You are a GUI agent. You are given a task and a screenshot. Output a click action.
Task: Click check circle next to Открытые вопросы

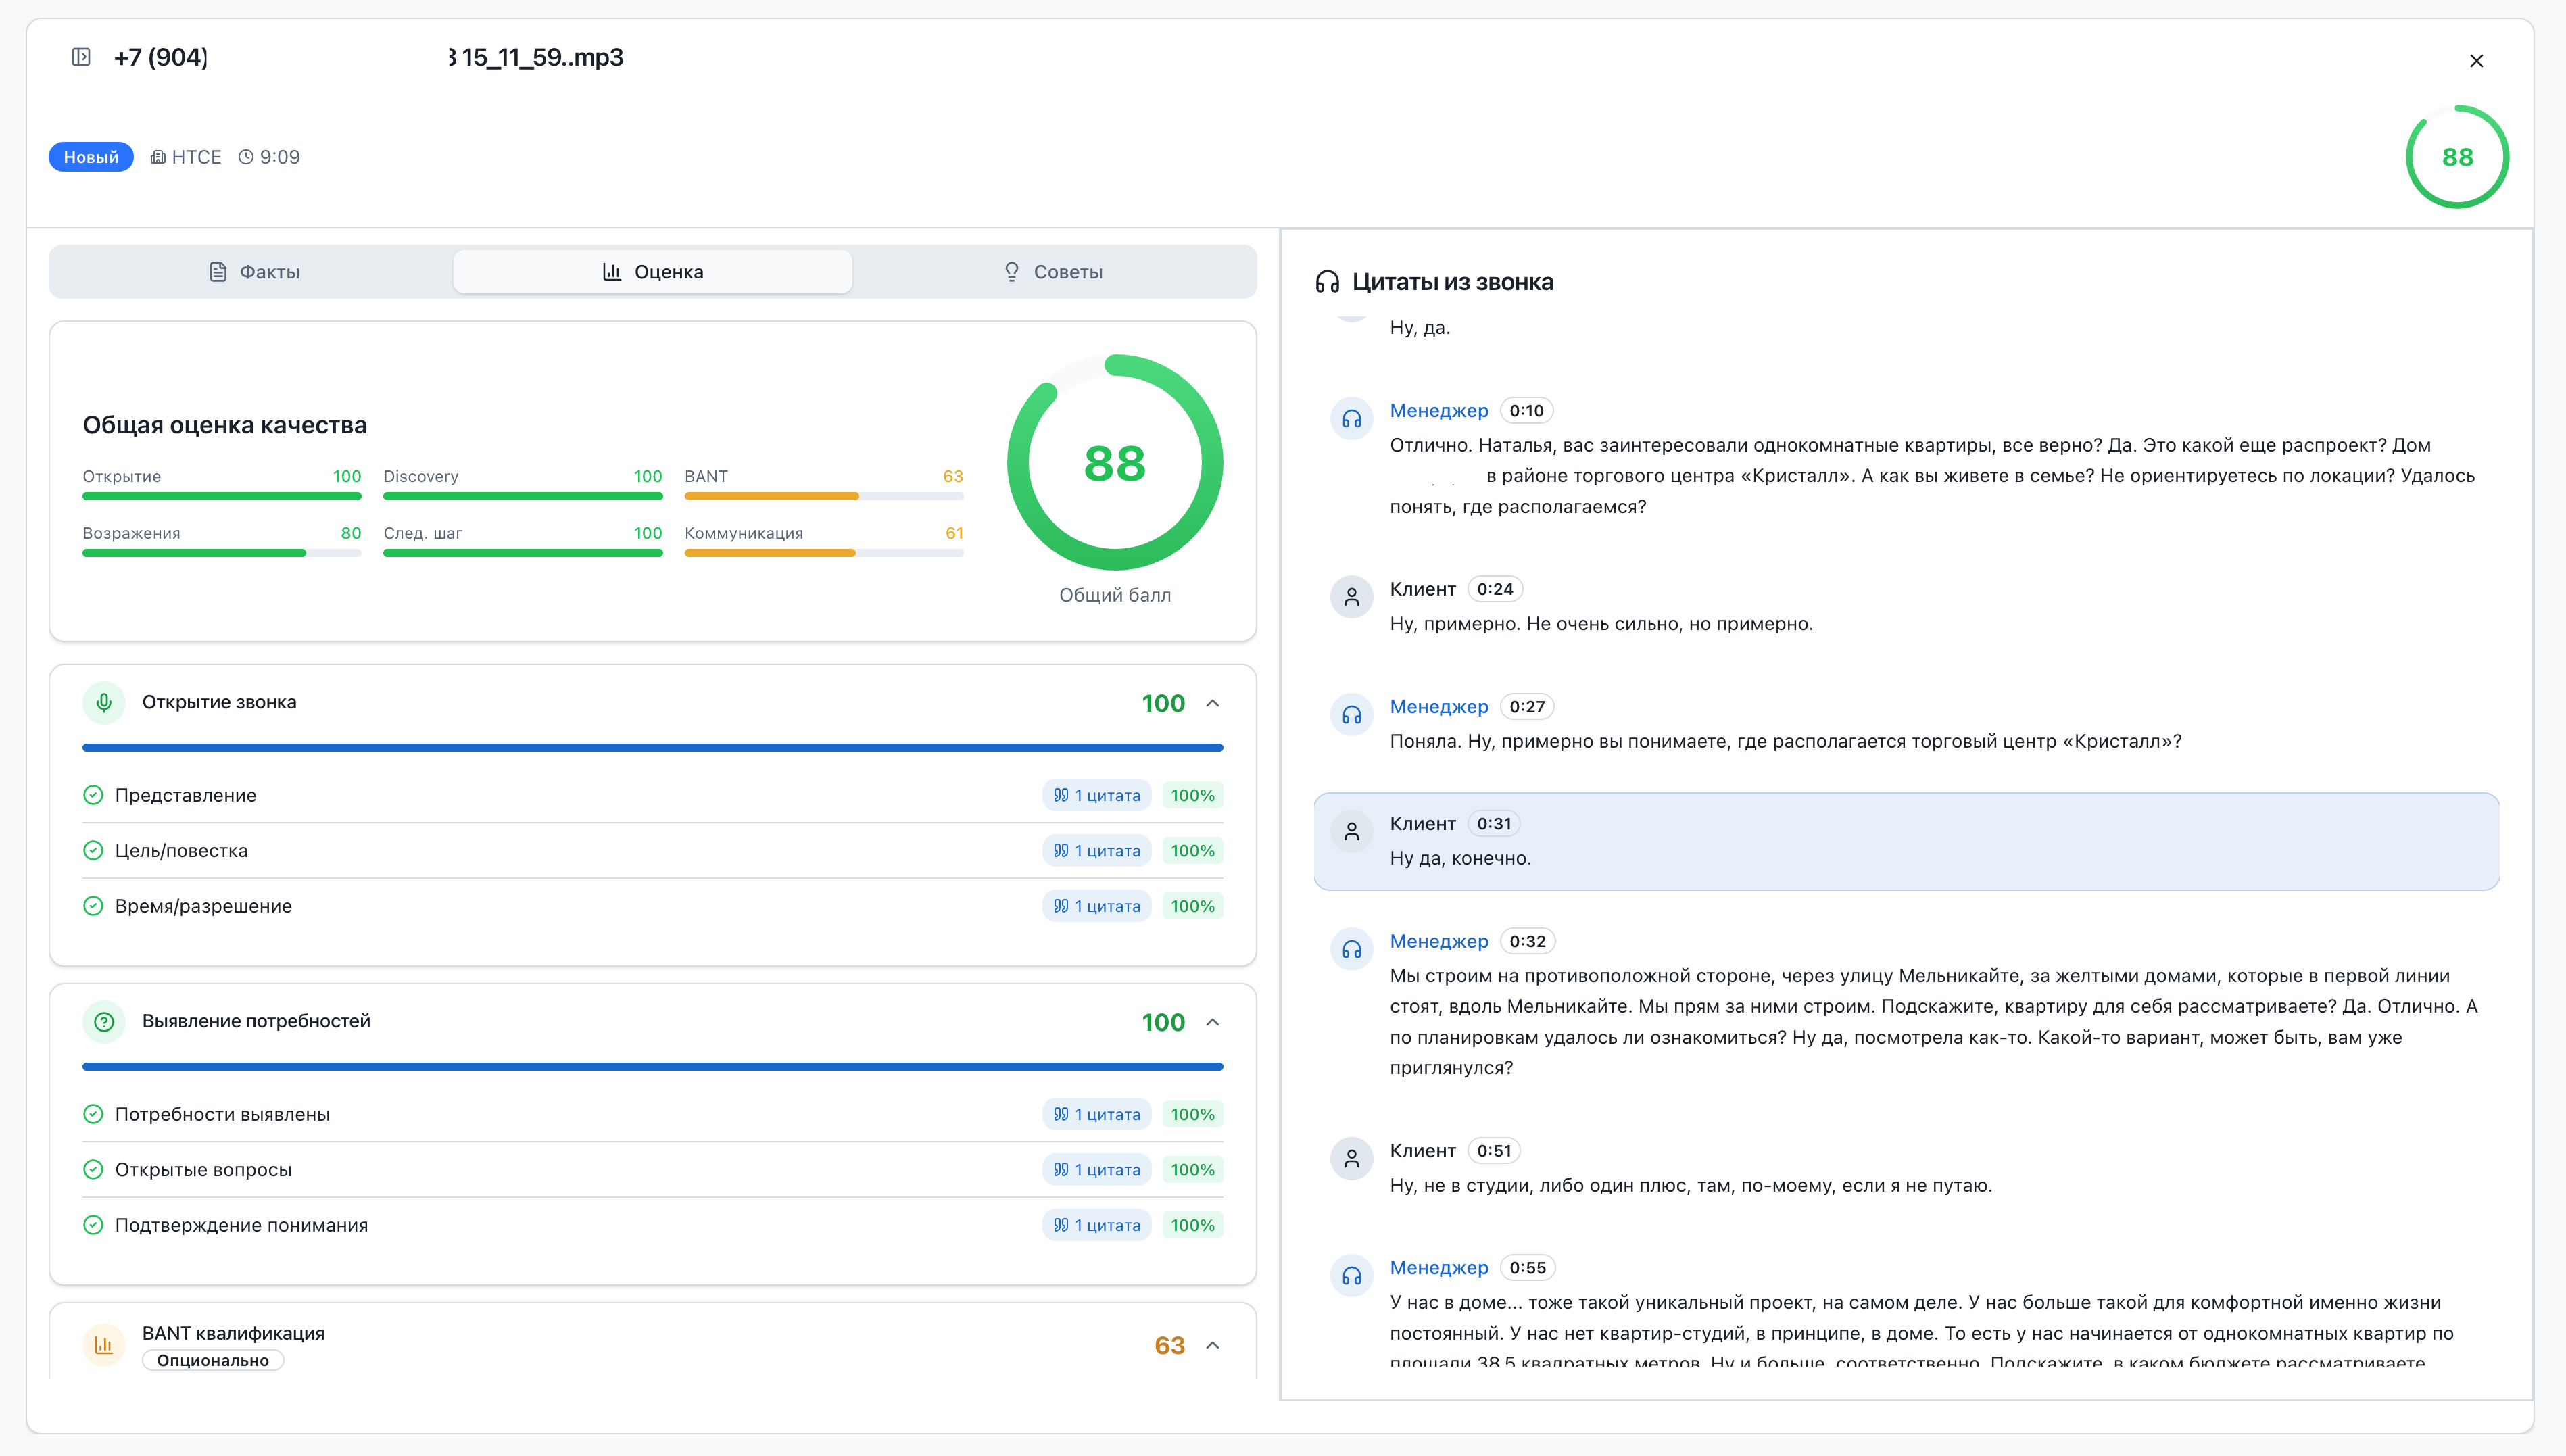(93, 1170)
